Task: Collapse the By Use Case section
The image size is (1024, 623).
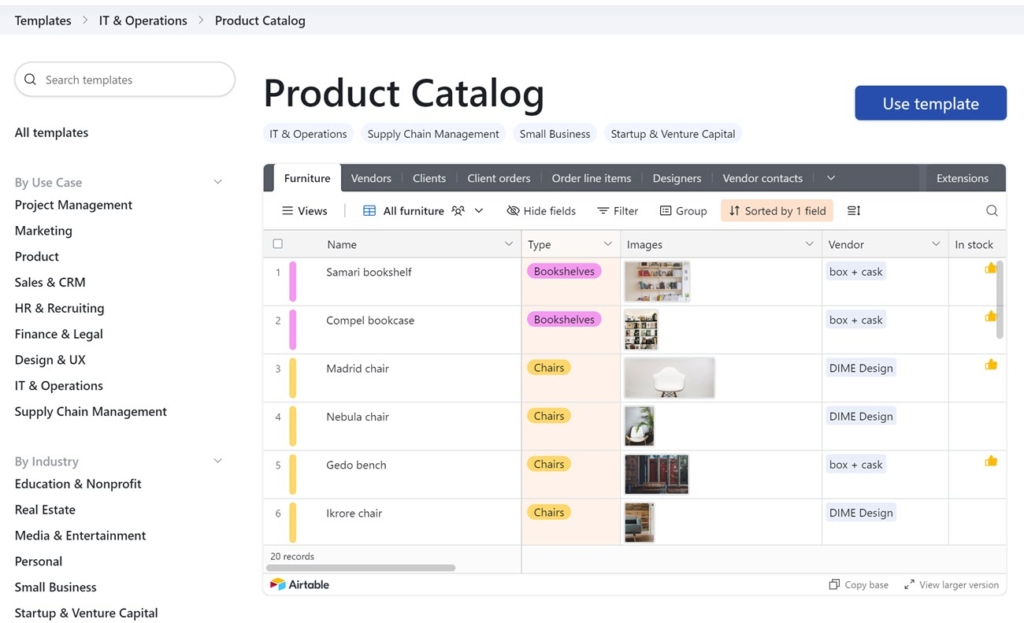Action: point(218,182)
